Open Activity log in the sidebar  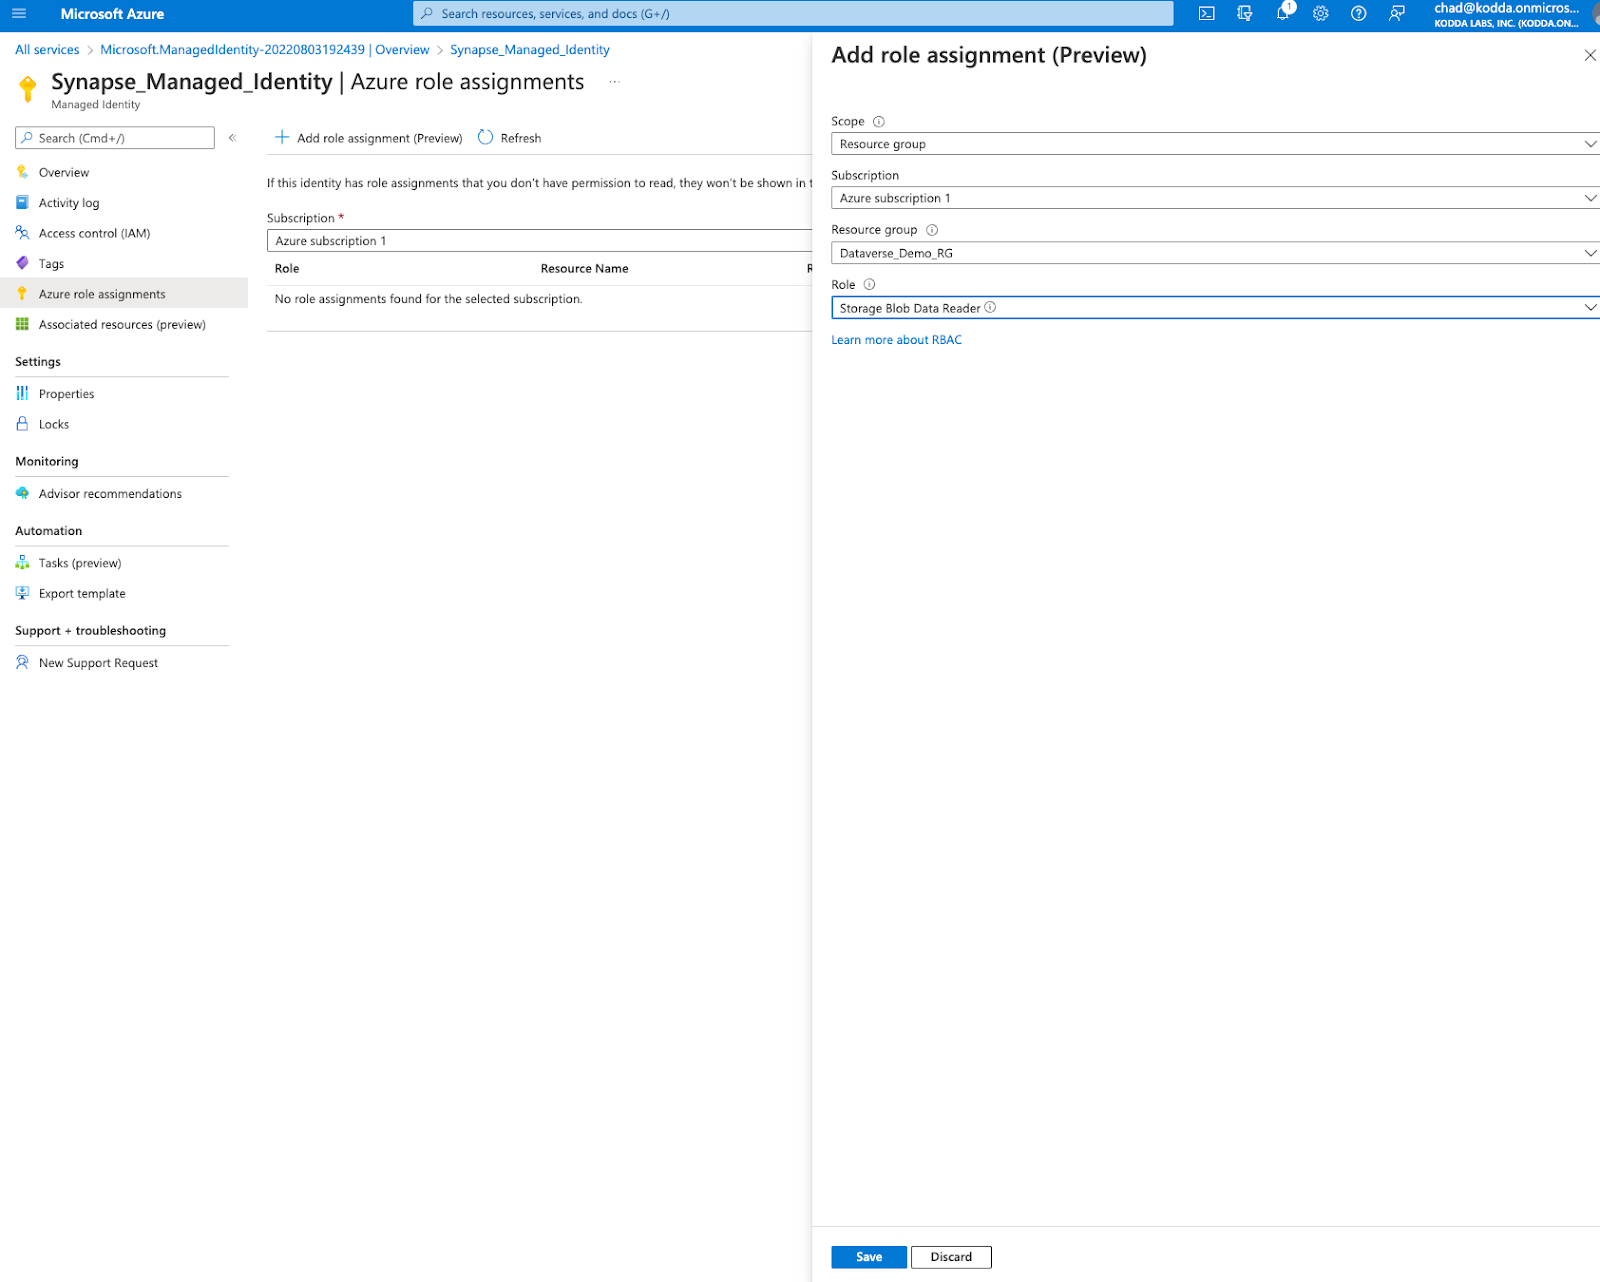coord(69,203)
